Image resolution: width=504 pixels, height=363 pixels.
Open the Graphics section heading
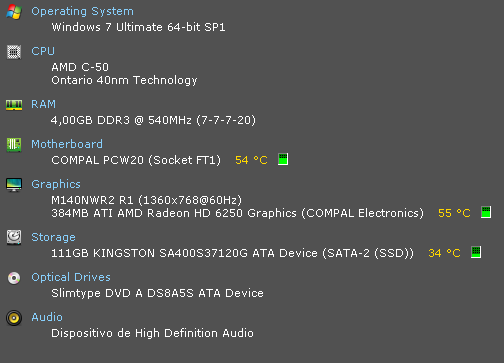56,184
